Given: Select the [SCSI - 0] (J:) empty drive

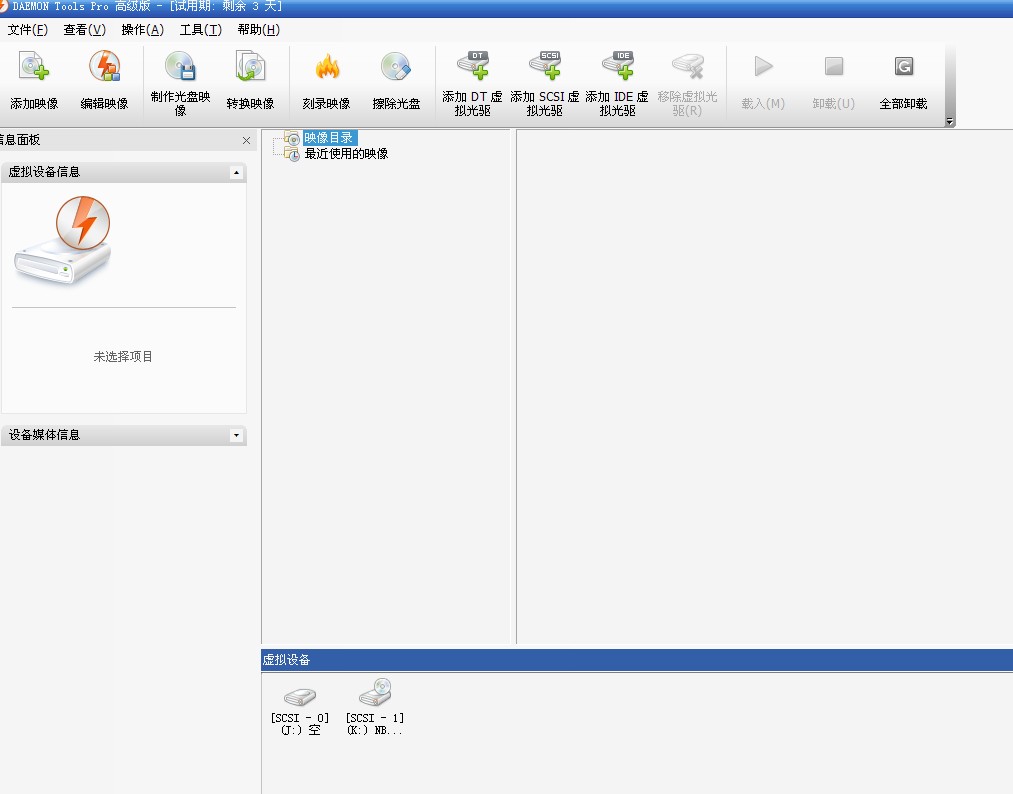Looking at the screenshot, I should (x=300, y=707).
